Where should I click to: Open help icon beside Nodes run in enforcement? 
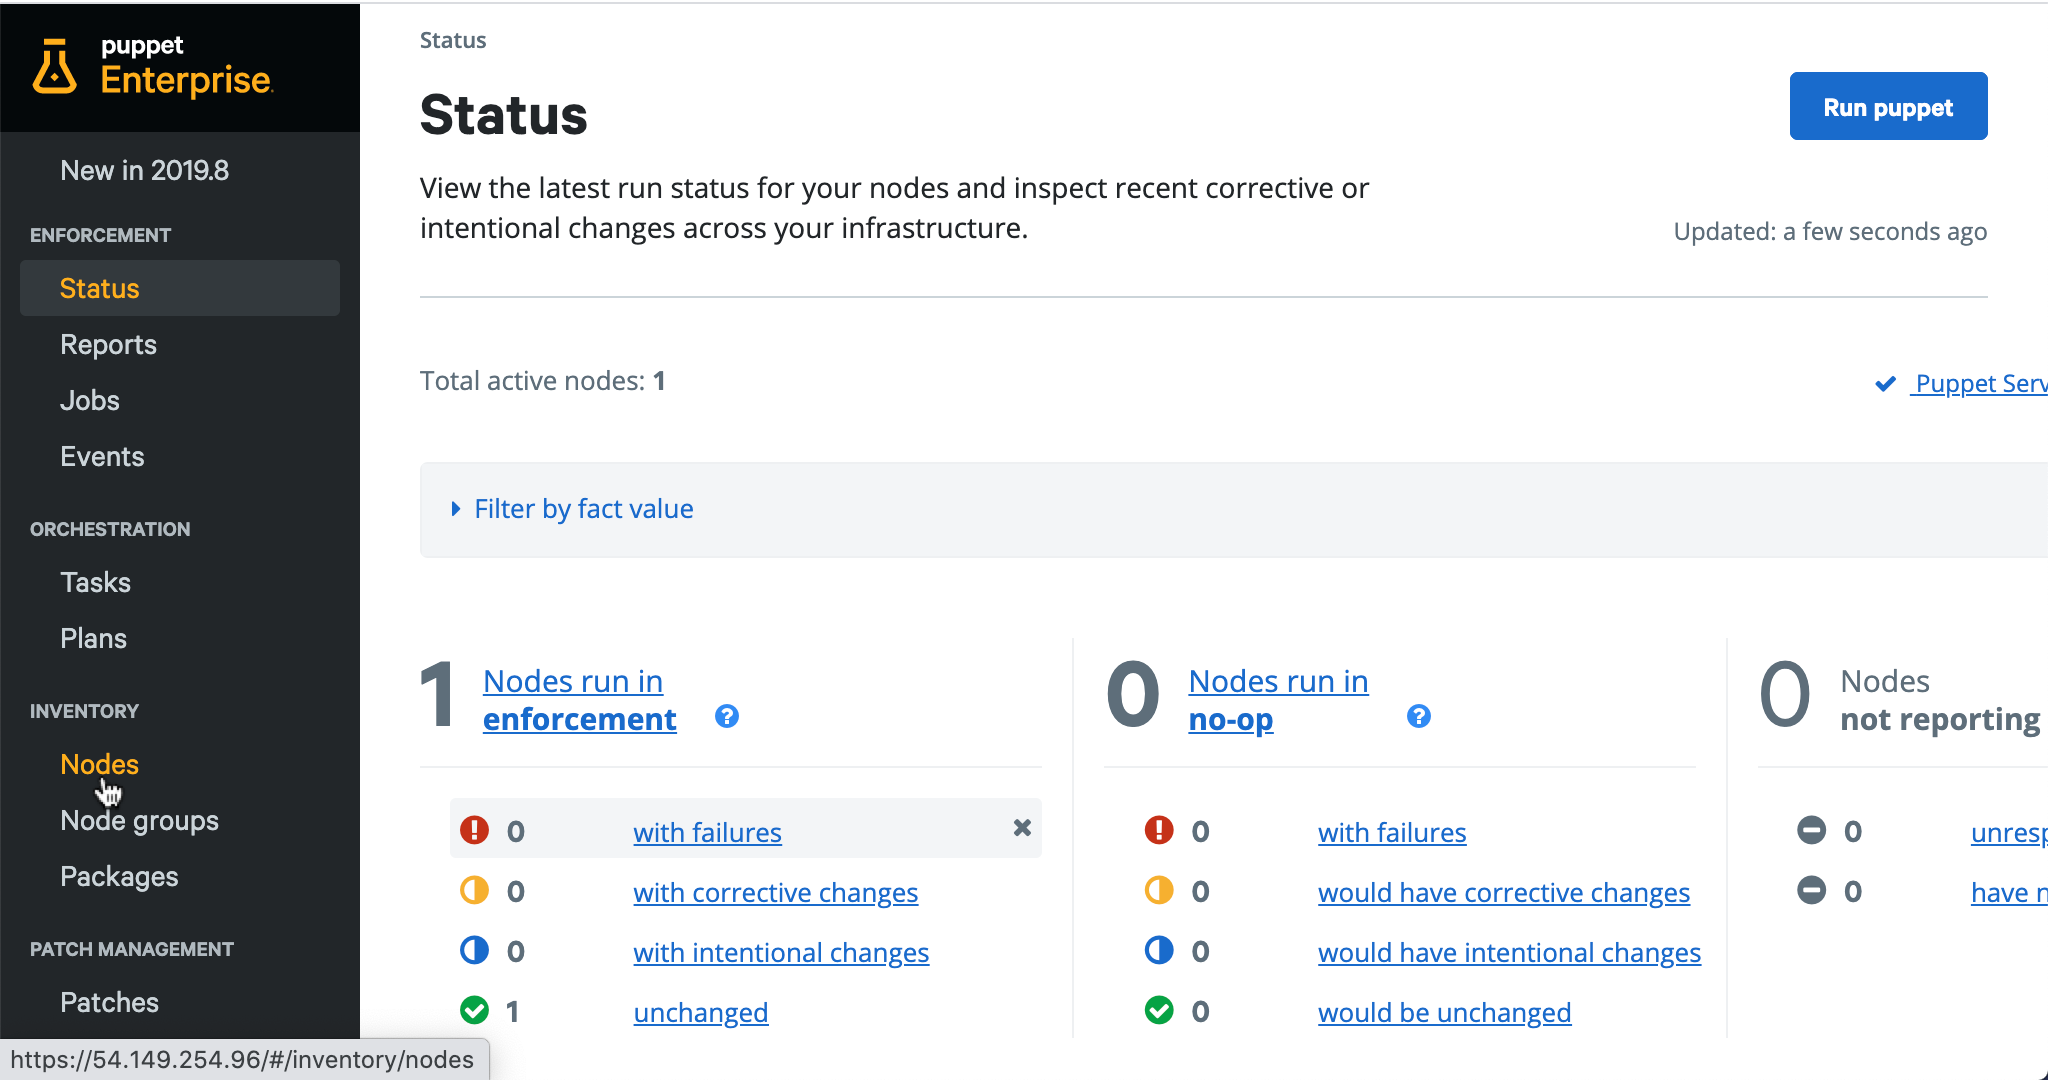tap(727, 716)
